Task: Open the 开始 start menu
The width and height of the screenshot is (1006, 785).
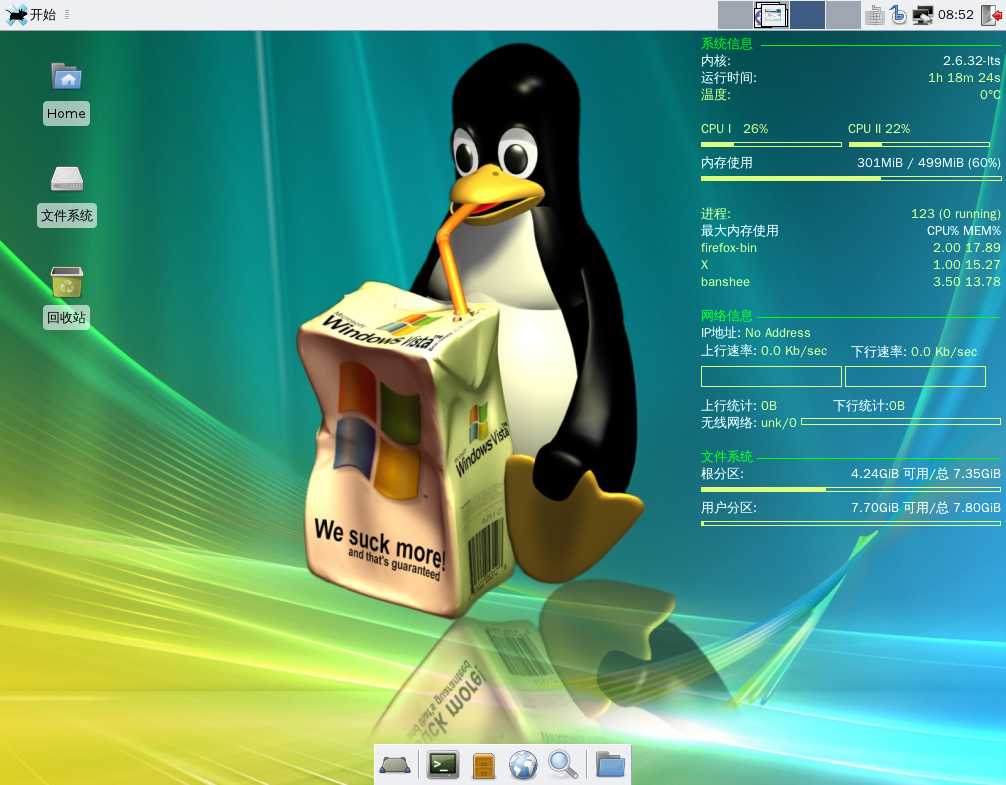Action: coord(31,14)
